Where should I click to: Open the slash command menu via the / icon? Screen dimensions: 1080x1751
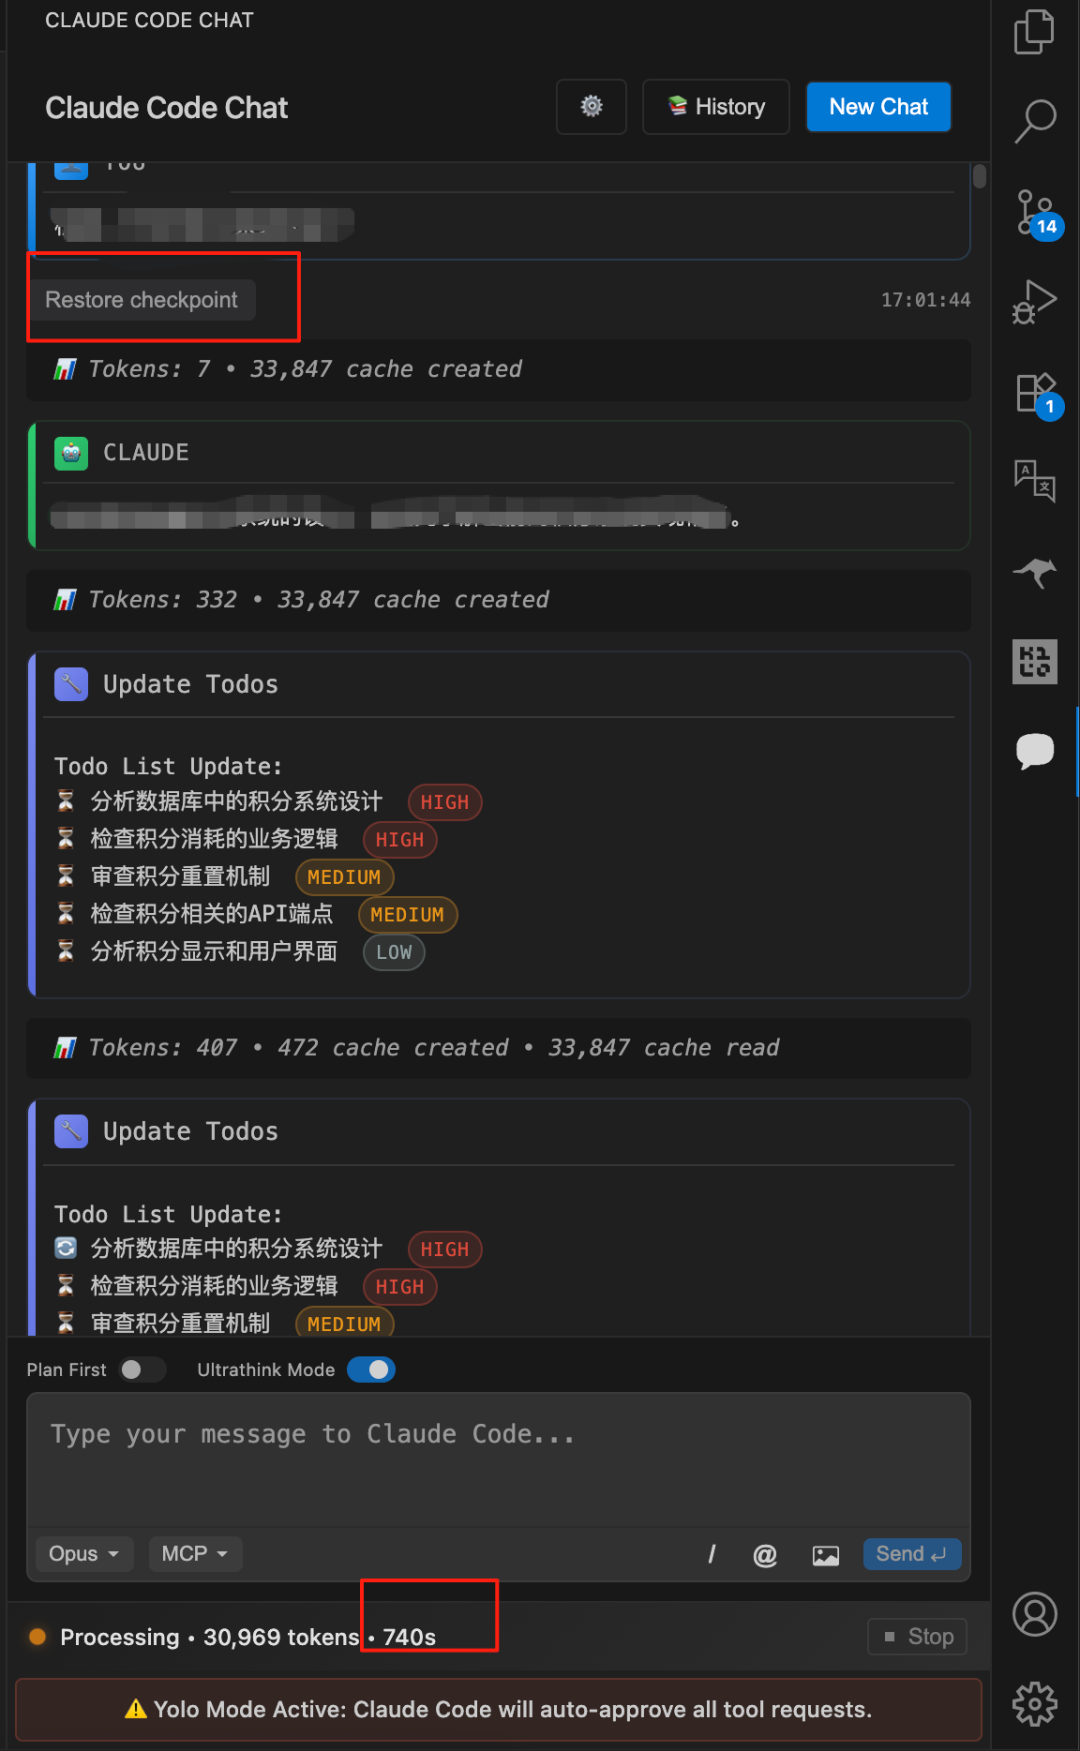click(x=711, y=1553)
